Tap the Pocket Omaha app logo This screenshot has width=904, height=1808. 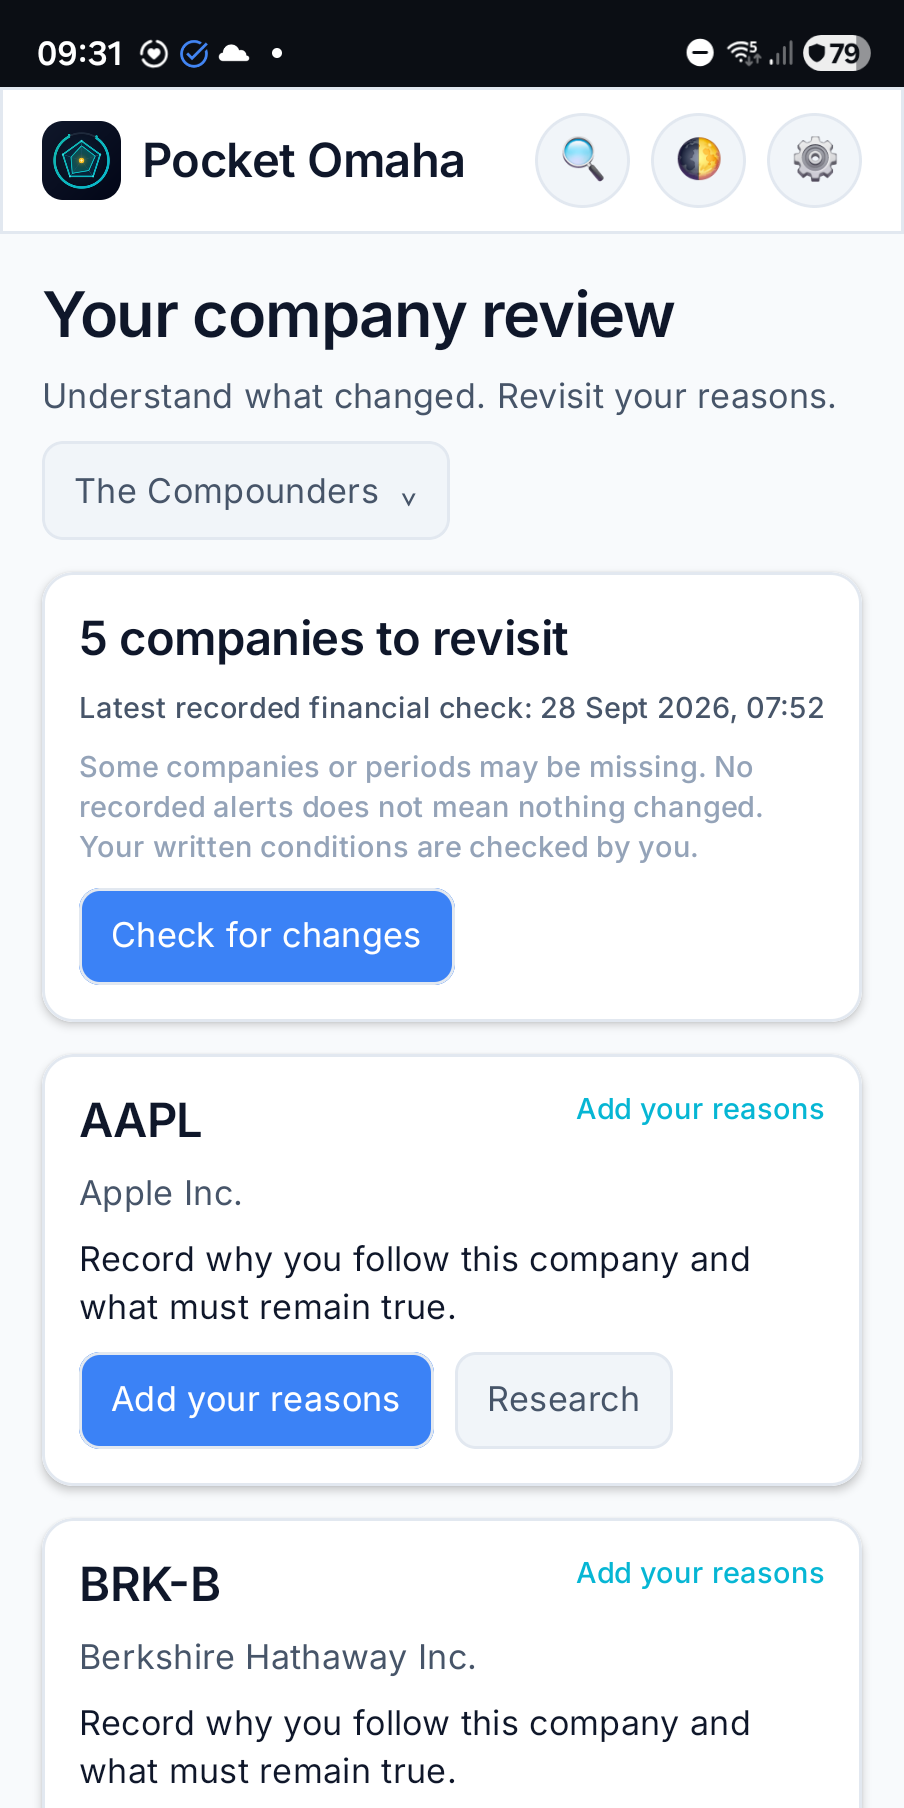pyautogui.click(x=81, y=160)
